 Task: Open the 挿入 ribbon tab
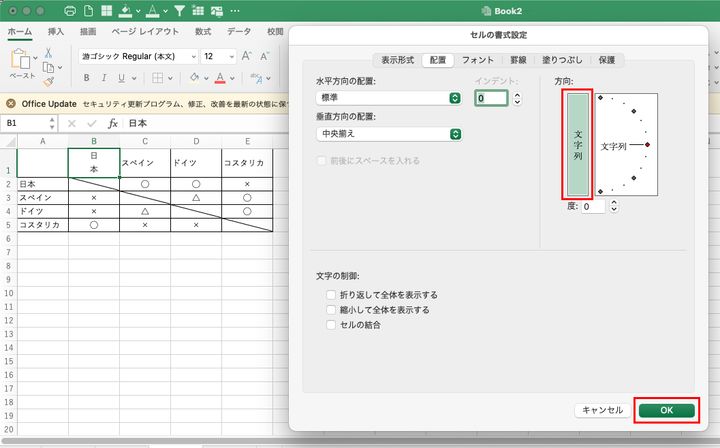pos(56,32)
